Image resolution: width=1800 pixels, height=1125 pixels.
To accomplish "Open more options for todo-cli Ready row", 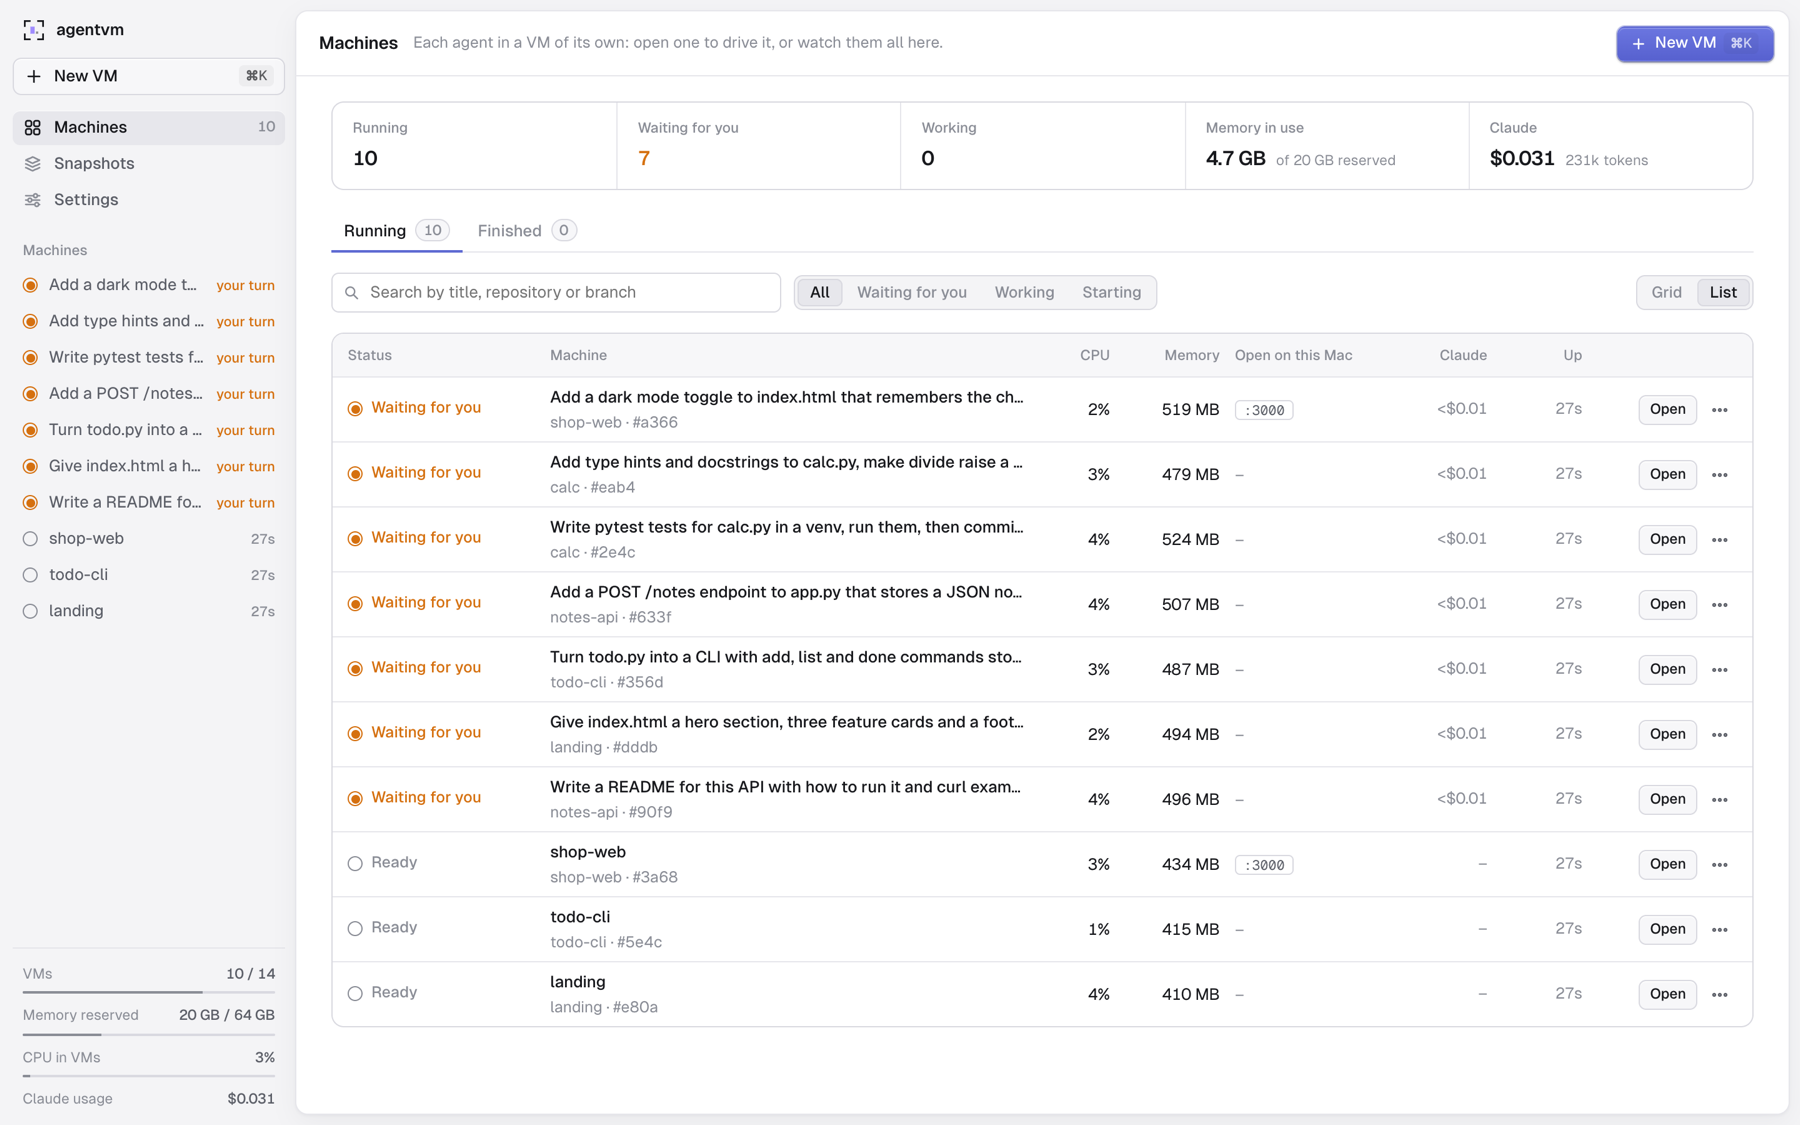I will point(1720,930).
